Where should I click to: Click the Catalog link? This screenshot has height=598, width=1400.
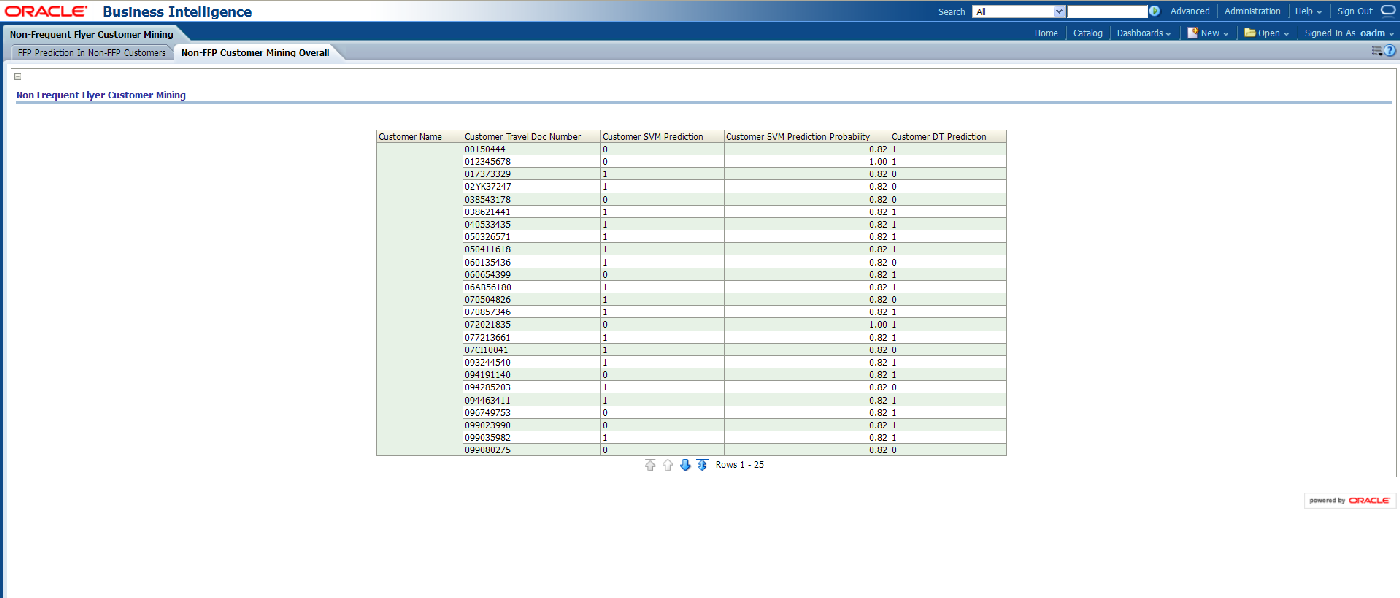click(x=1087, y=33)
